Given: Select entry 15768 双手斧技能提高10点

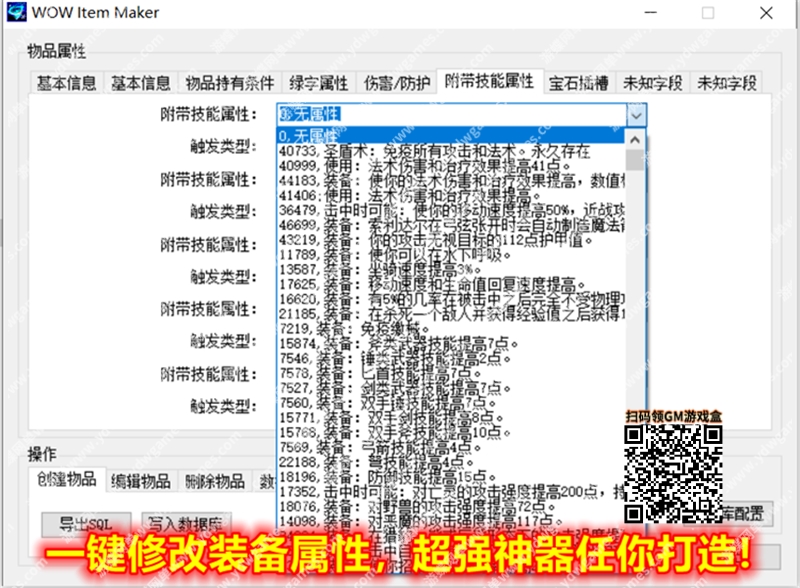Looking at the screenshot, I should tap(451, 432).
